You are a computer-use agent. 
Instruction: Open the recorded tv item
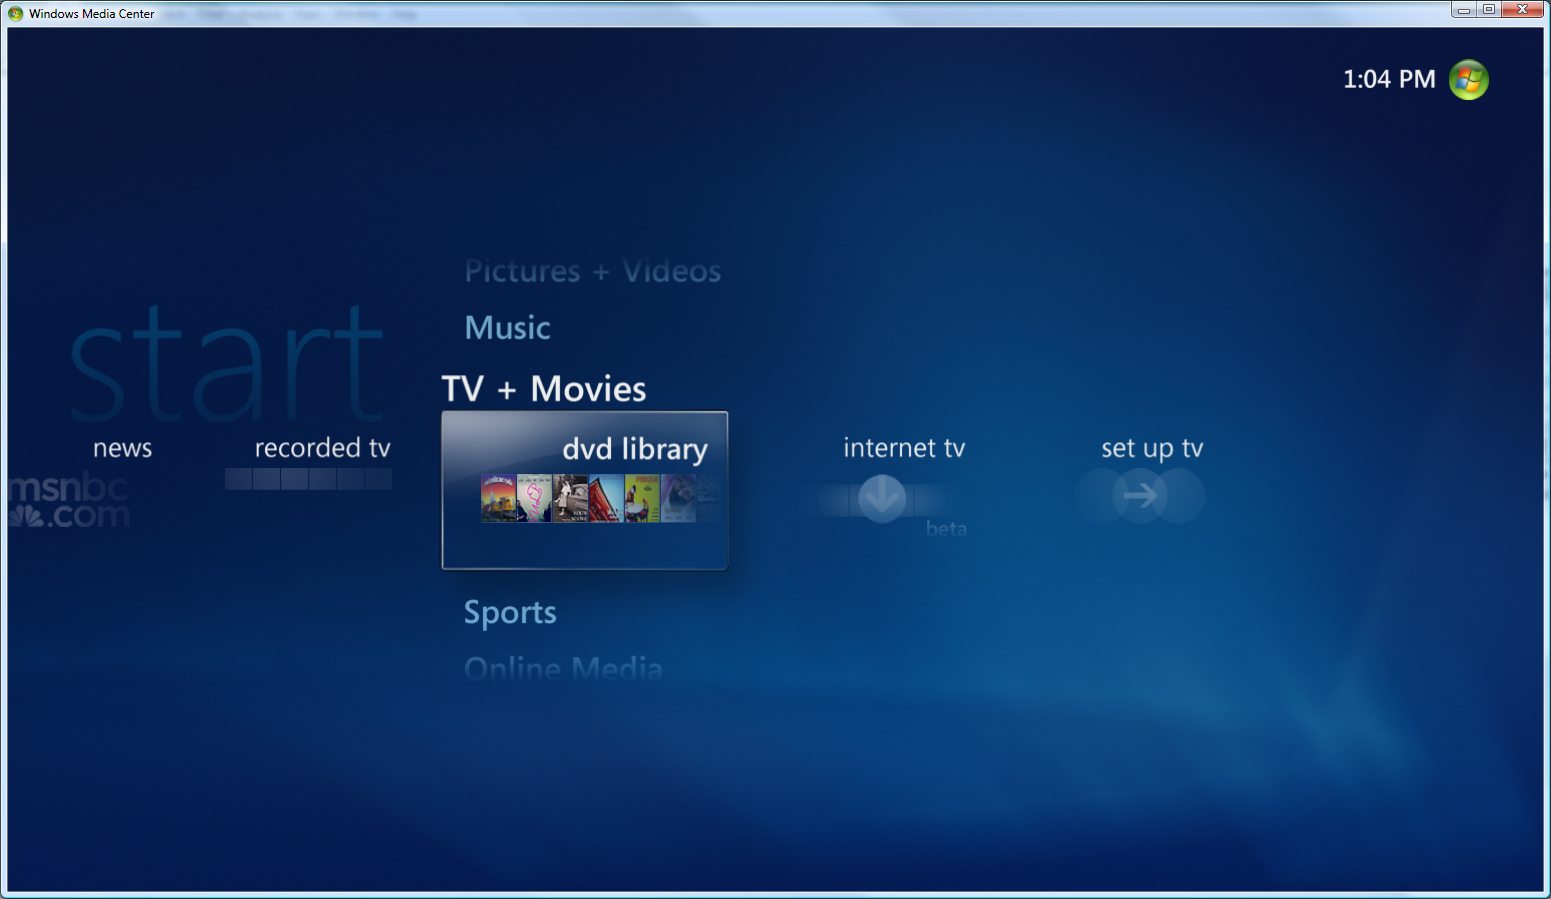pyautogui.click(x=322, y=448)
